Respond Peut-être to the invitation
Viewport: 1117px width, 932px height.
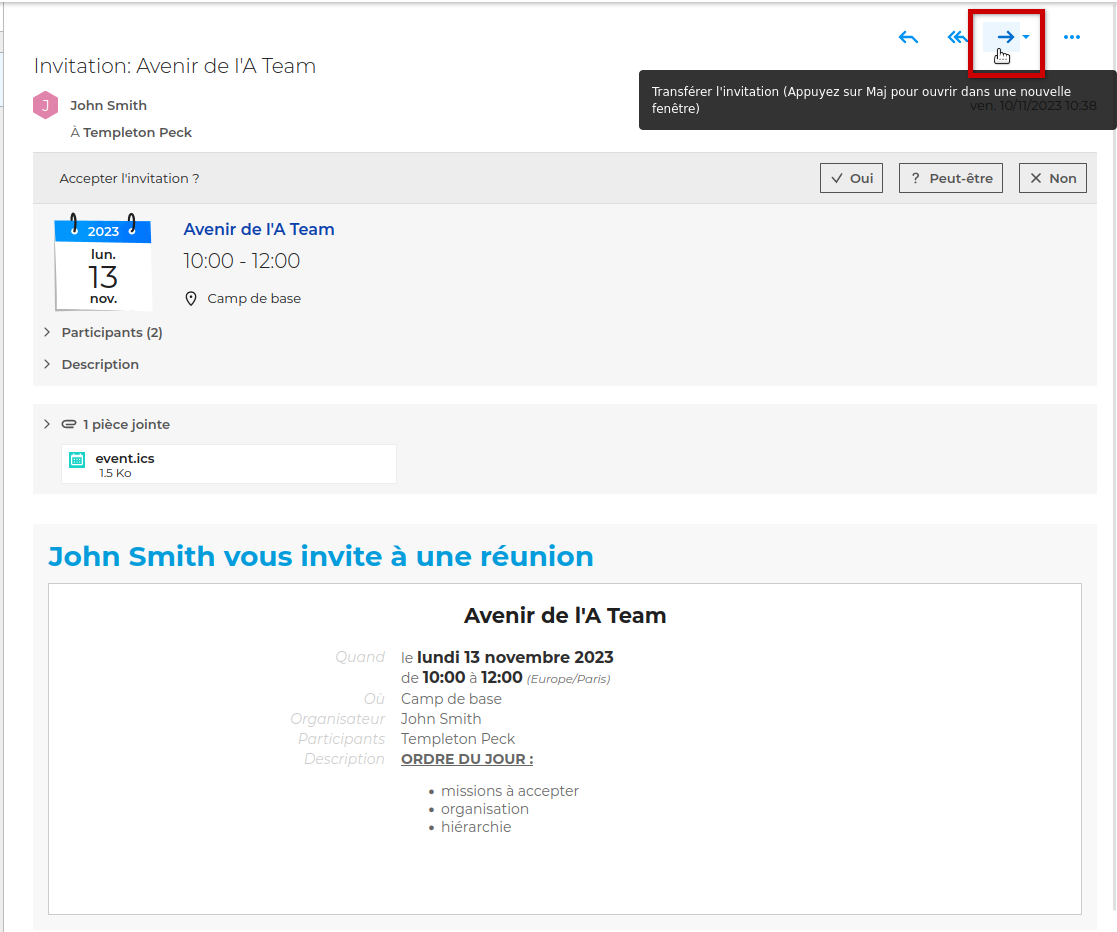point(950,178)
